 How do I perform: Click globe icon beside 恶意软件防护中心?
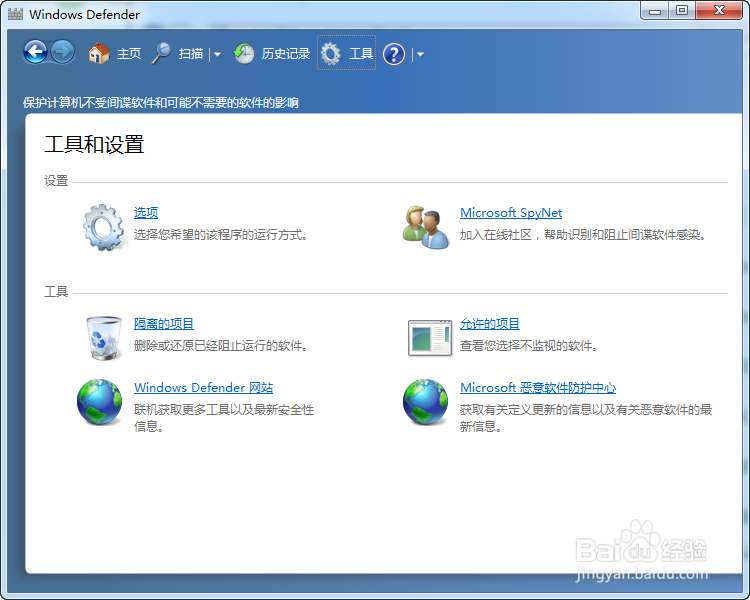click(x=426, y=402)
